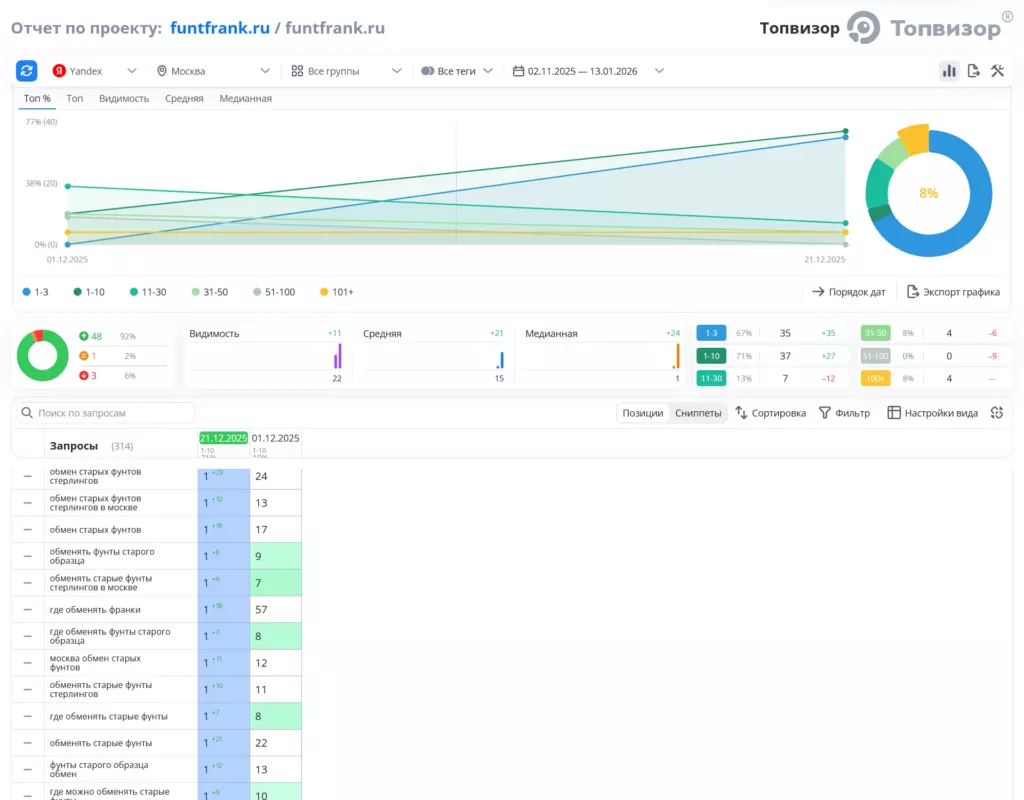This screenshot has width=1024, height=800.
Task: Toggle the 101+ series in chart legend
Action: tap(336, 292)
